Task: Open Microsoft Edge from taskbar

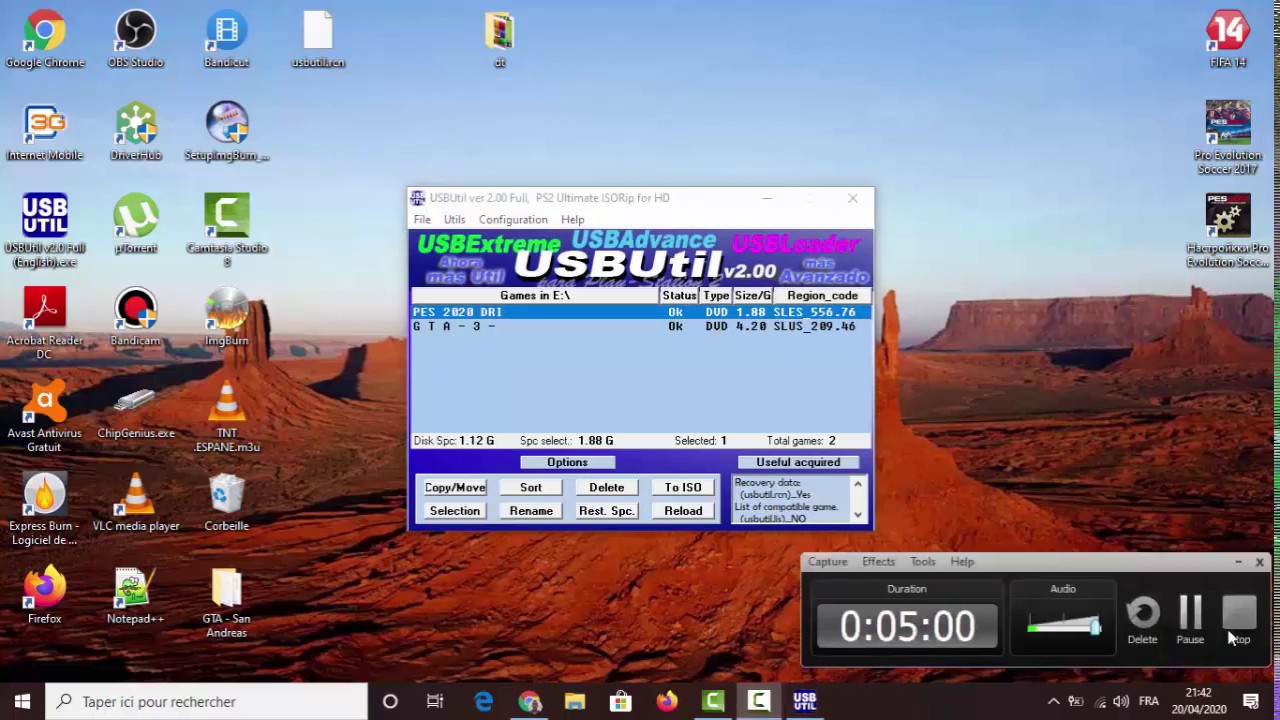Action: coord(483,702)
